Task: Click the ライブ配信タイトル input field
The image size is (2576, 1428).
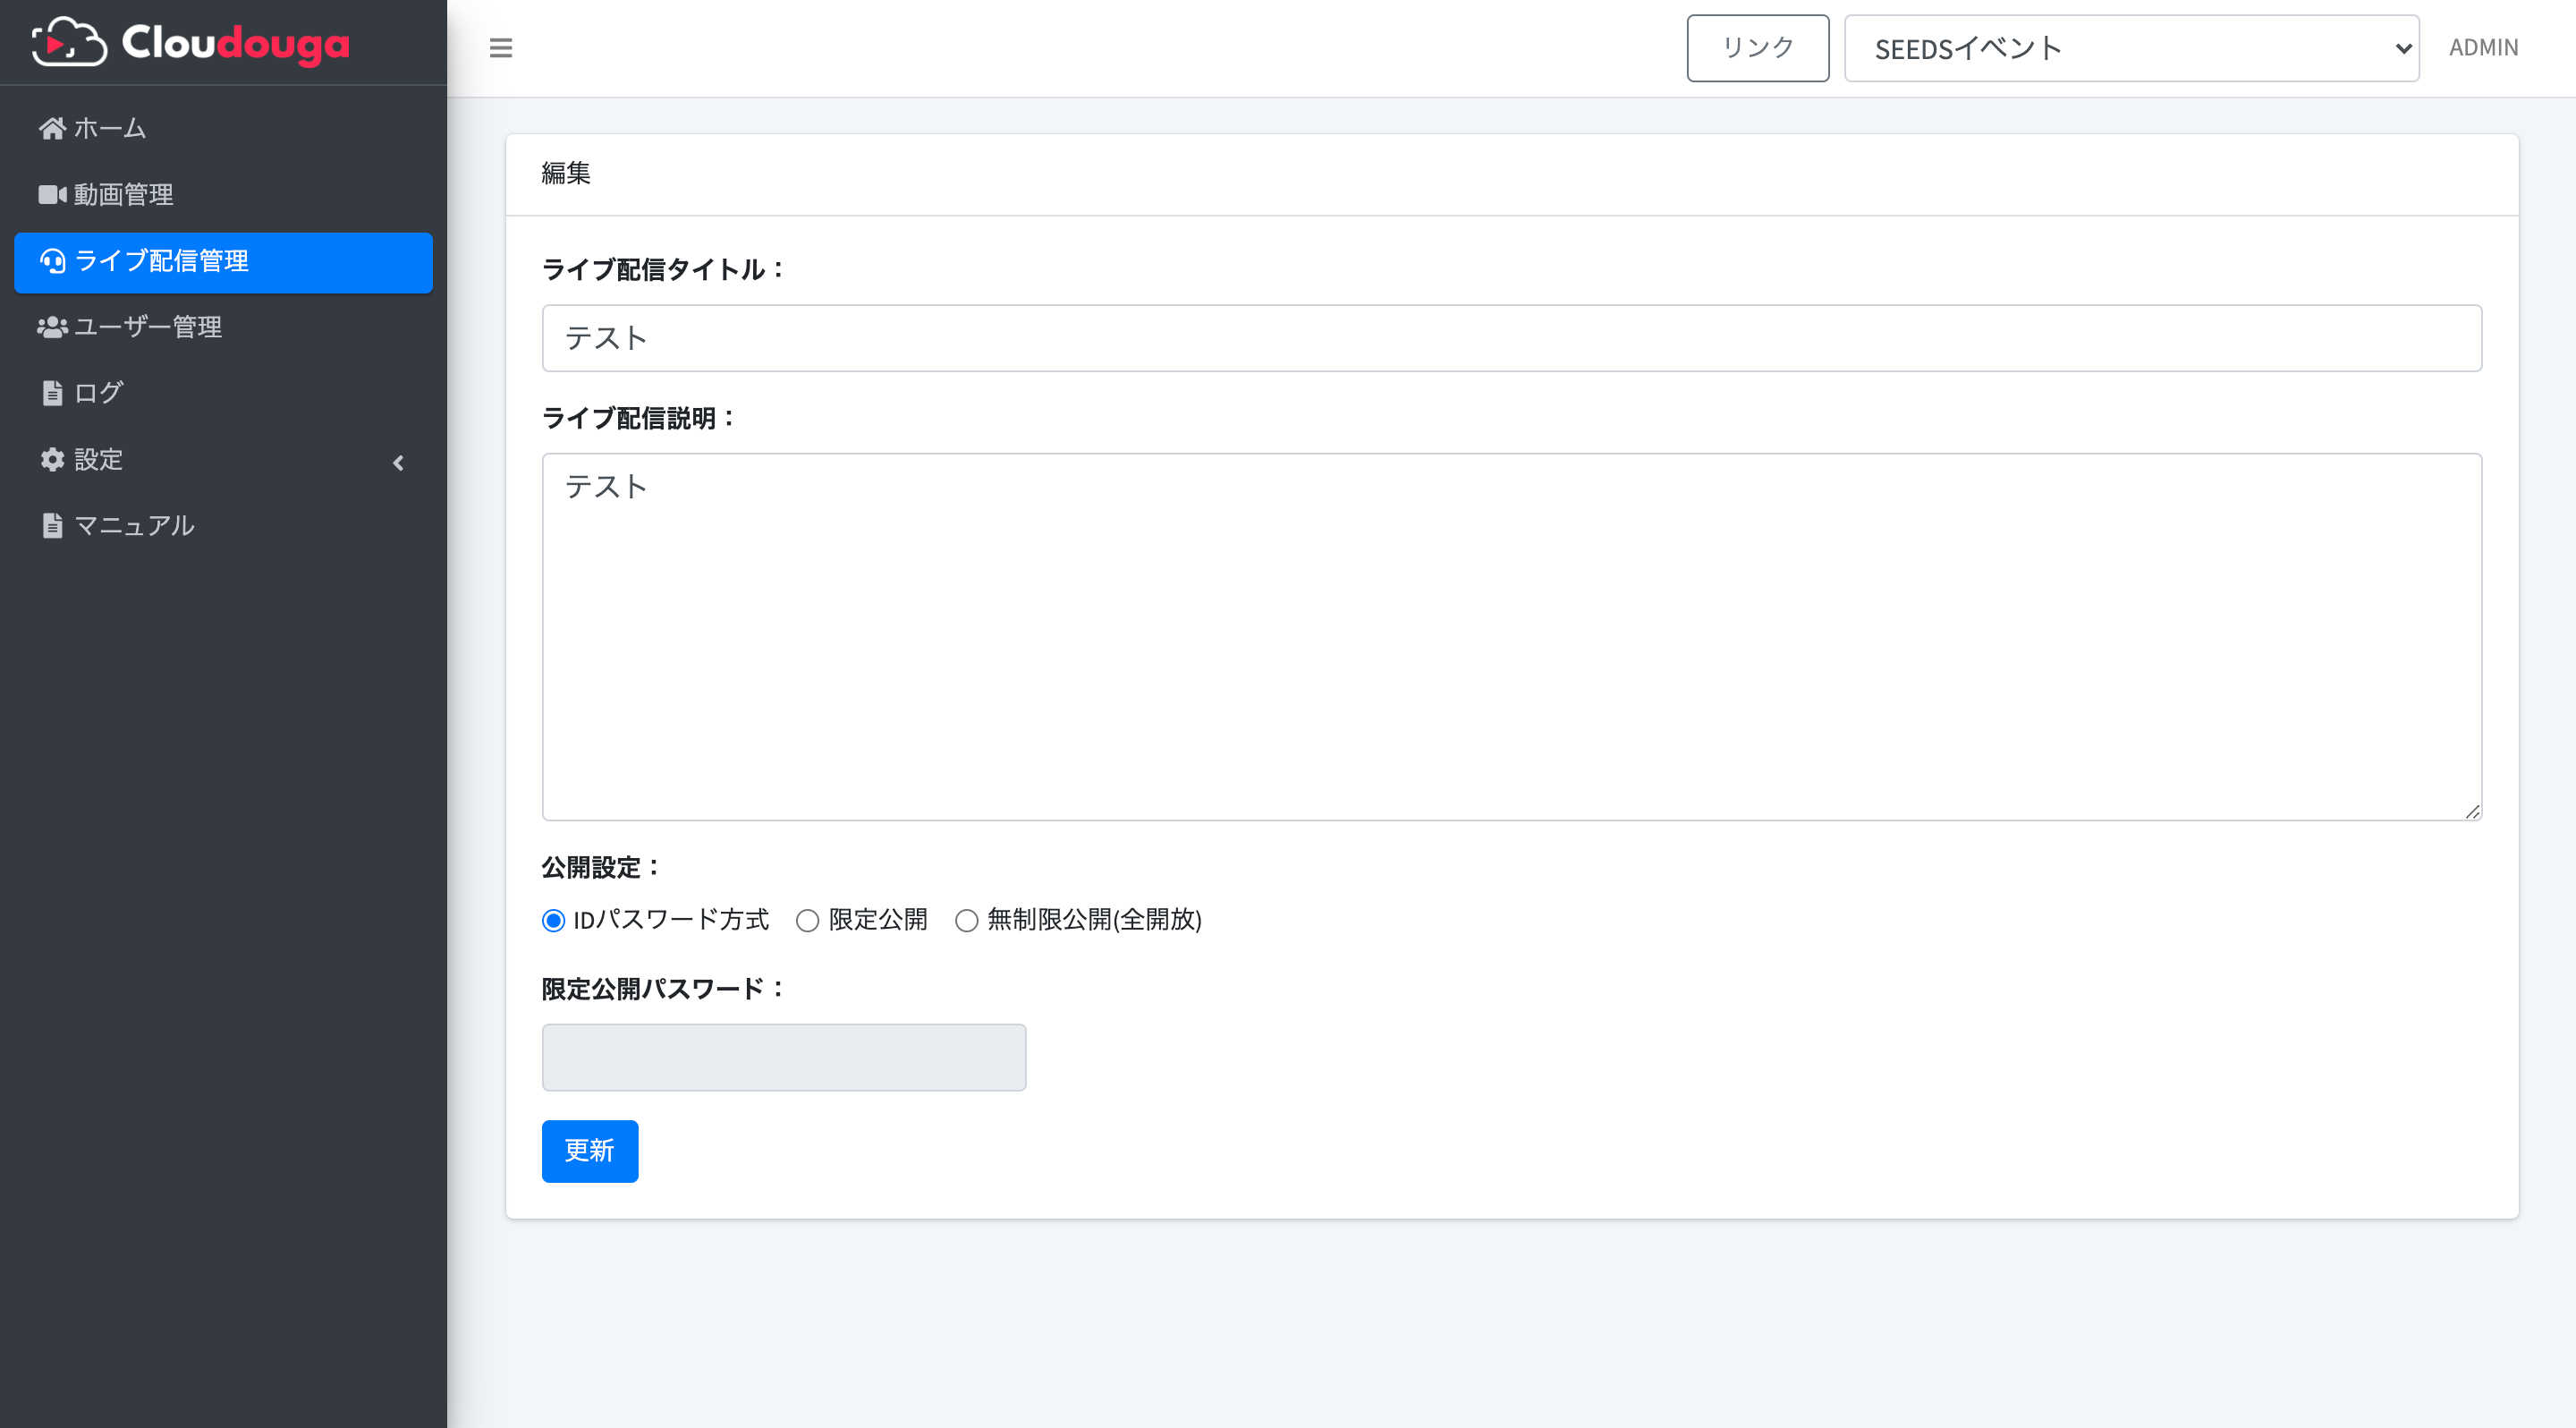Action: pyautogui.click(x=1511, y=338)
